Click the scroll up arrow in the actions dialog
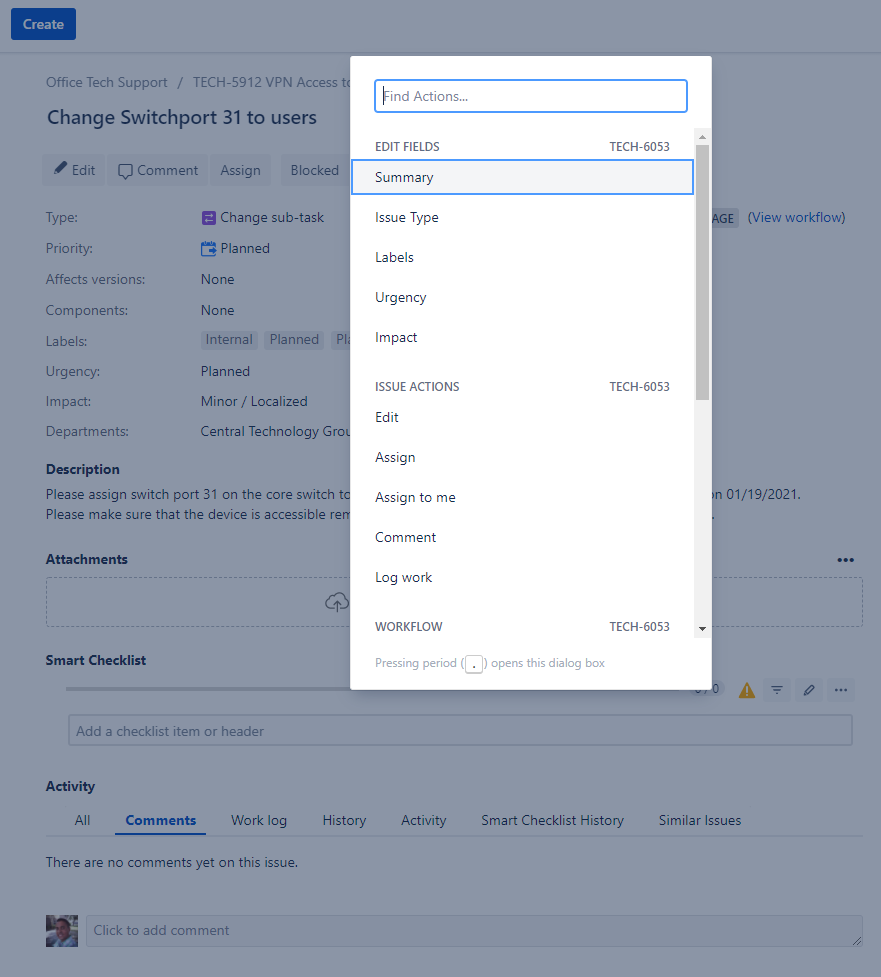The height and width of the screenshot is (977, 881). point(702,136)
